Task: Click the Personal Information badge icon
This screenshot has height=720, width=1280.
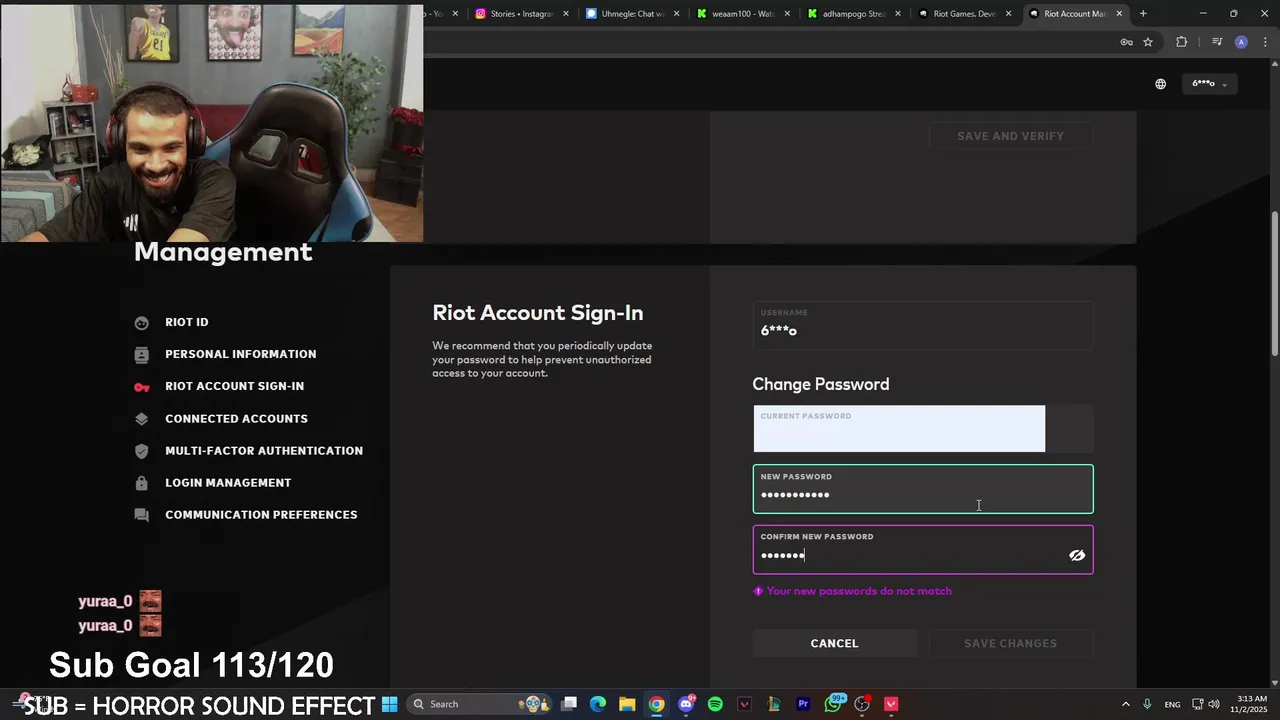Action: 142,355
